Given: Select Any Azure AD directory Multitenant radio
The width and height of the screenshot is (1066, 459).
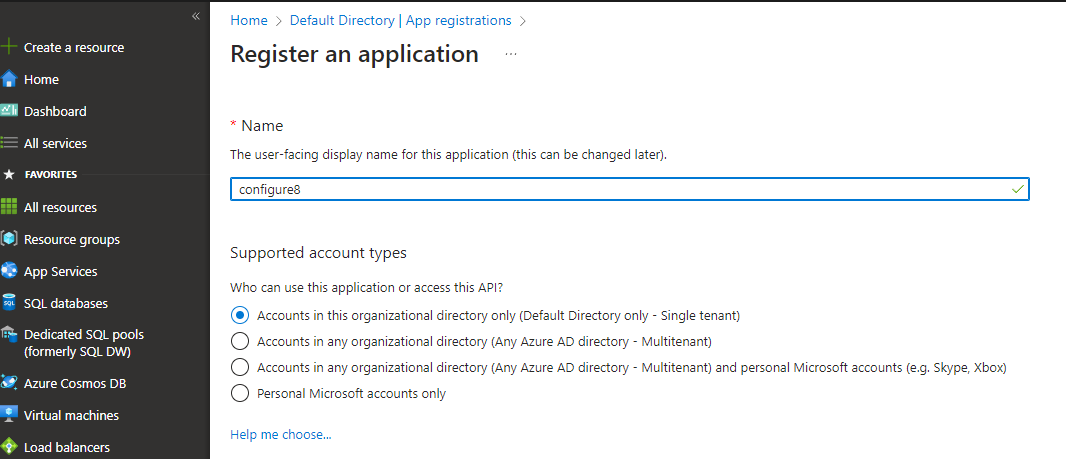Looking at the screenshot, I should coord(240,341).
